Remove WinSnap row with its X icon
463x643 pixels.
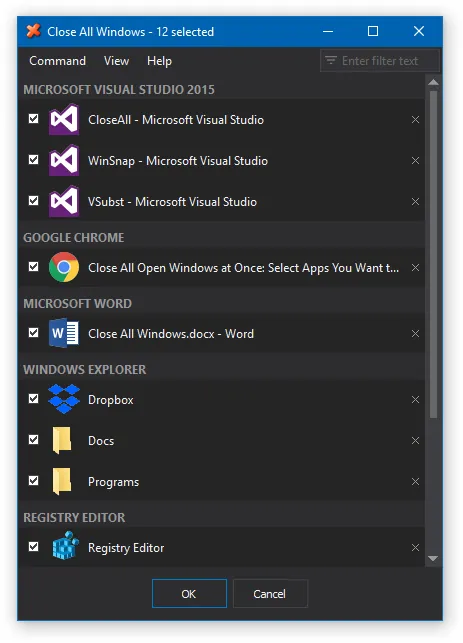415,161
